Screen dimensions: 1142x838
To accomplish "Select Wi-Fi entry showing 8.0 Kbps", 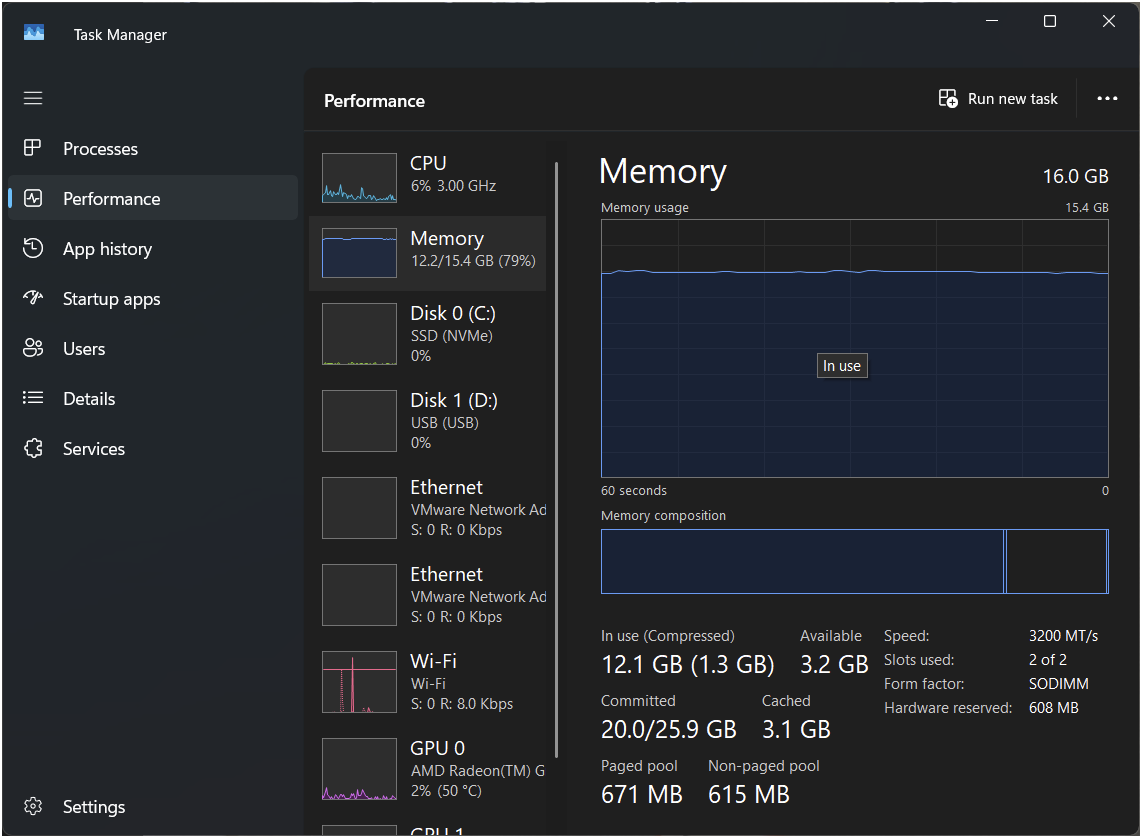I will point(428,682).
